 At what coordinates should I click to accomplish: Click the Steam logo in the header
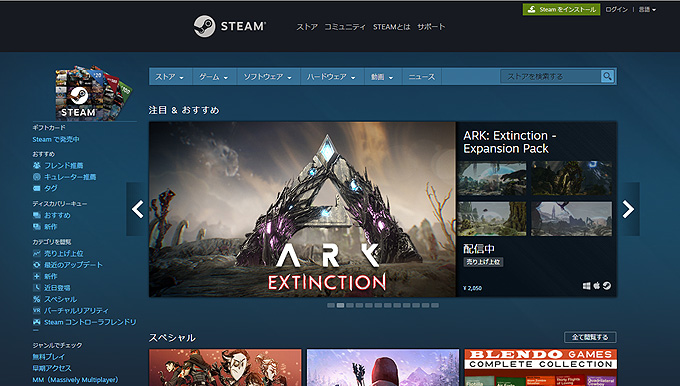(229, 26)
